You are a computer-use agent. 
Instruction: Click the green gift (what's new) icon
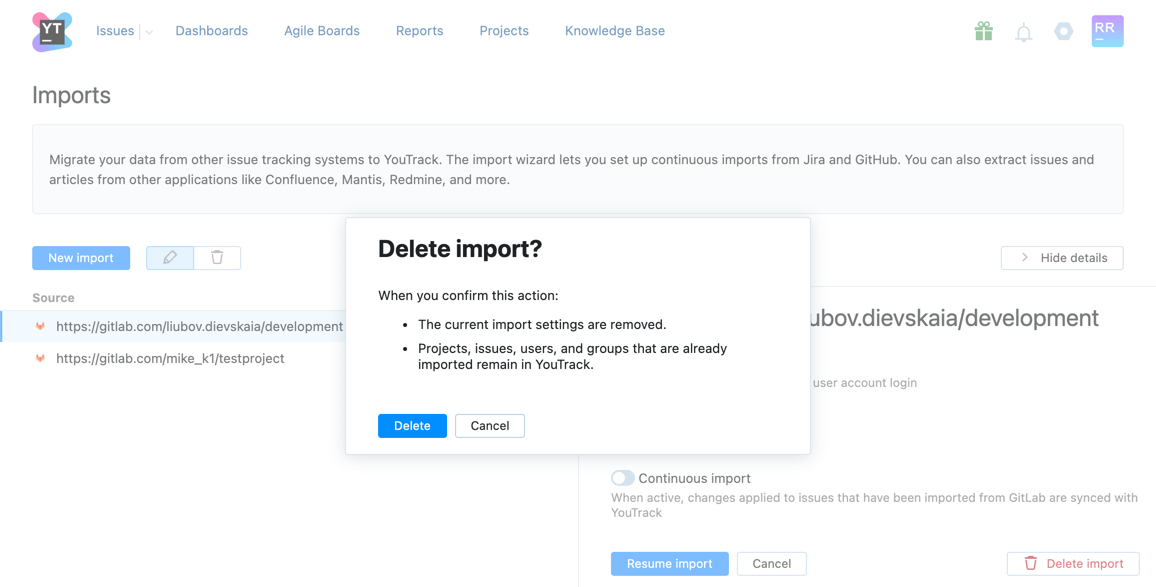click(x=983, y=31)
